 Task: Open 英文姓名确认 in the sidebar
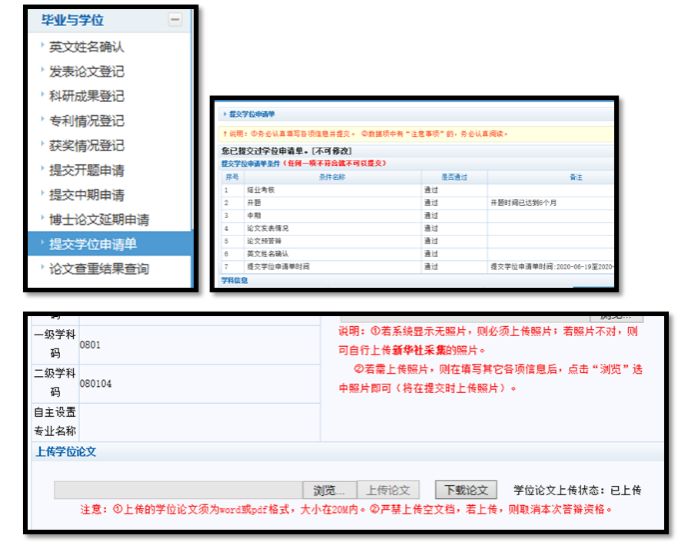pyautogui.click(x=87, y=47)
